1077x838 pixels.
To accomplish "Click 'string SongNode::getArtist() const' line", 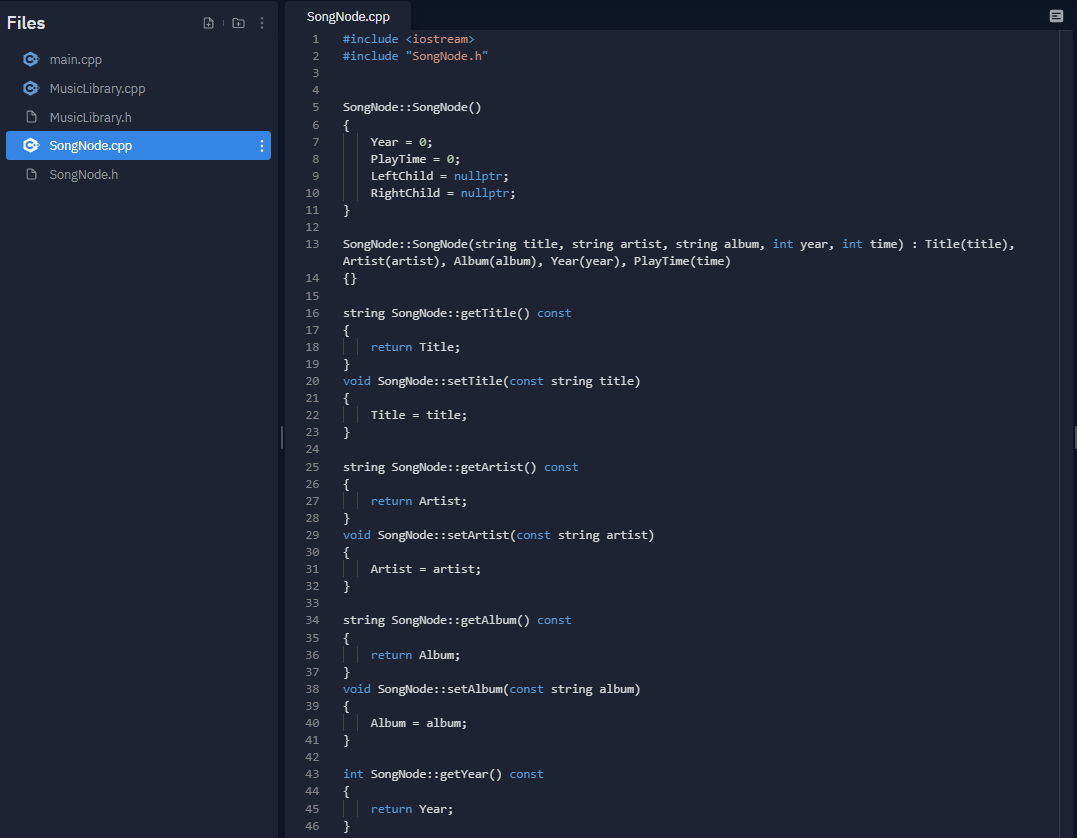I will point(460,467).
